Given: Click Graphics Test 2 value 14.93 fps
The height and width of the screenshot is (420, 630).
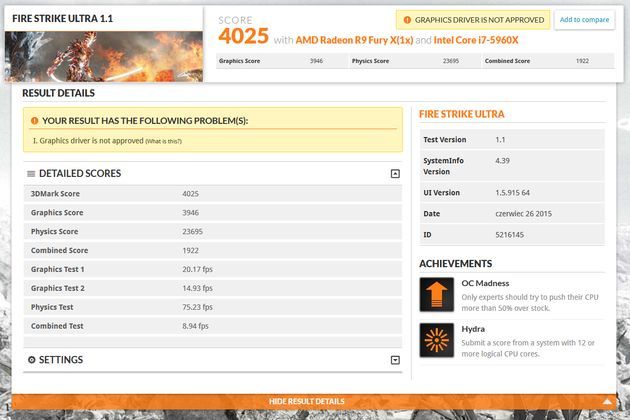Looking at the screenshot, I should [197, 288].
